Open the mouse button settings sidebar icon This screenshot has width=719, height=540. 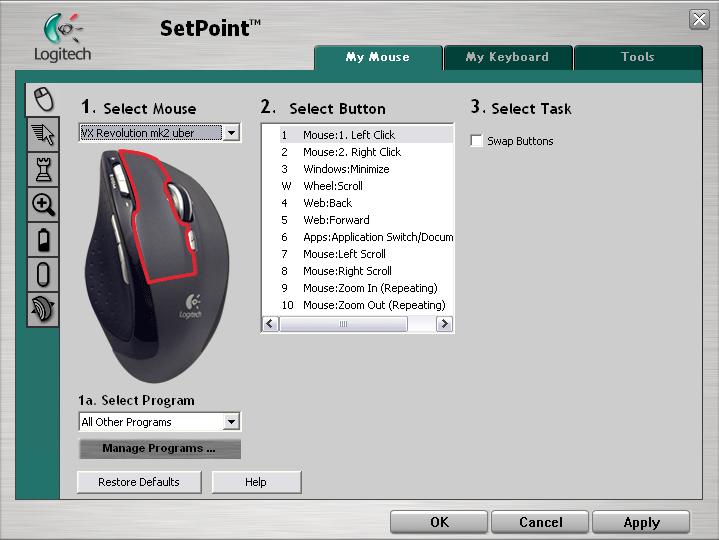click(x=43, y=98)
